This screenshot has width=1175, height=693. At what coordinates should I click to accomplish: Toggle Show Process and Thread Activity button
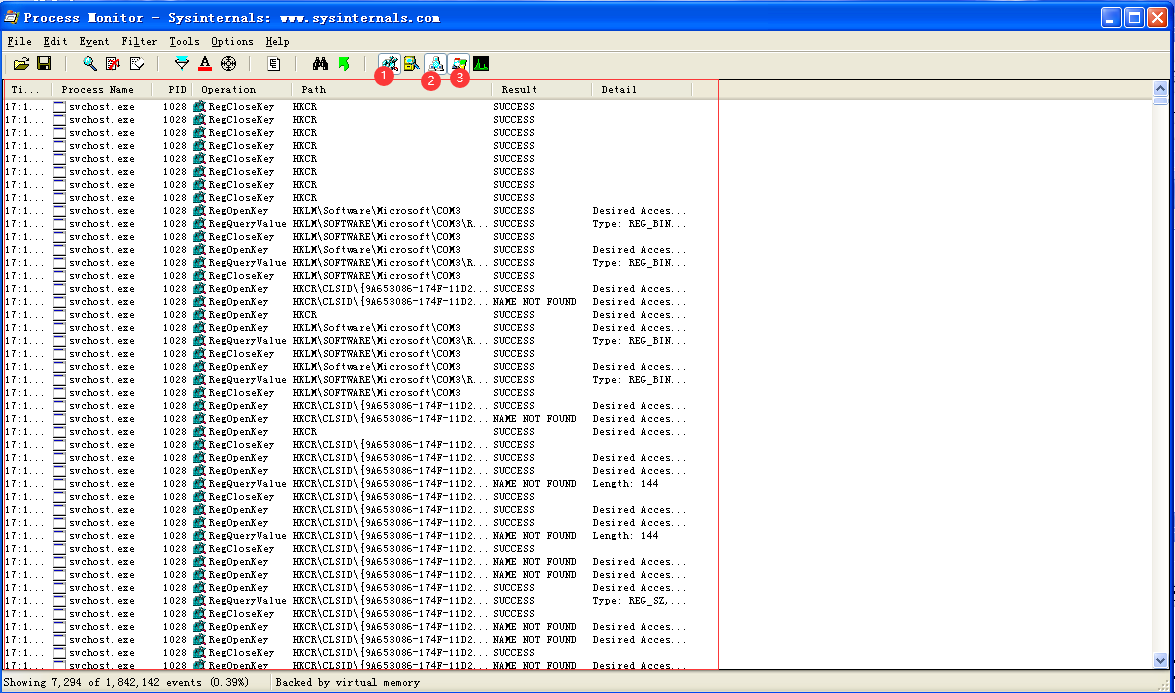[x=459, y=64]
